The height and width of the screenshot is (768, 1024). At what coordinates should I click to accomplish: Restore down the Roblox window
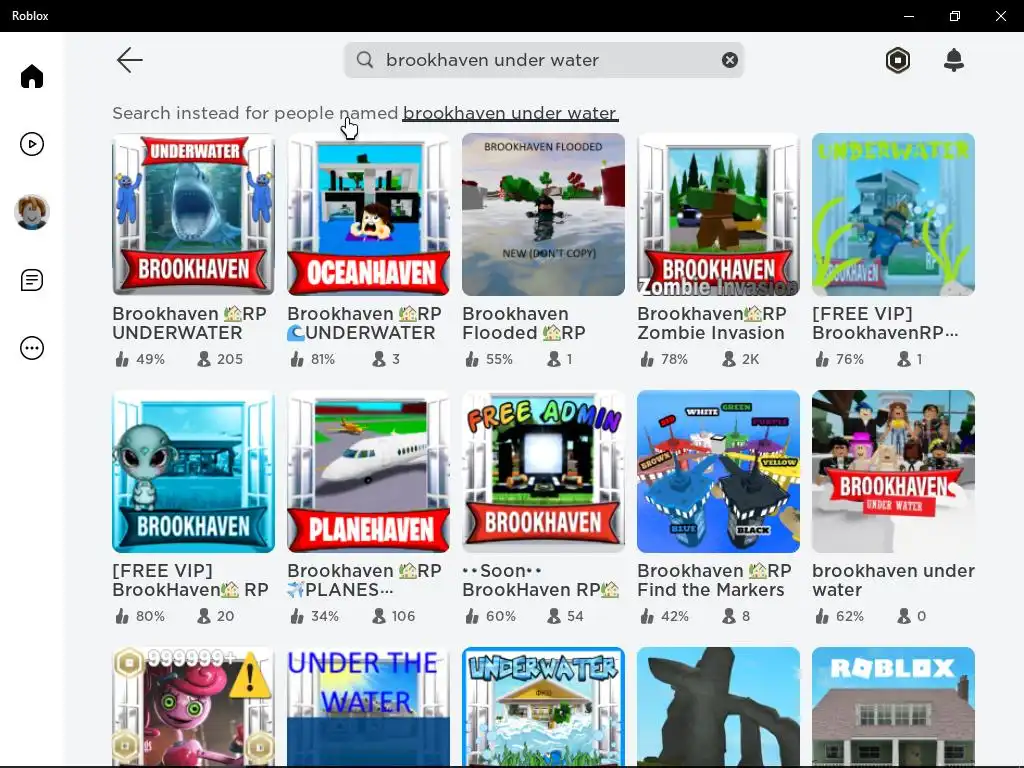pos(955,16)
